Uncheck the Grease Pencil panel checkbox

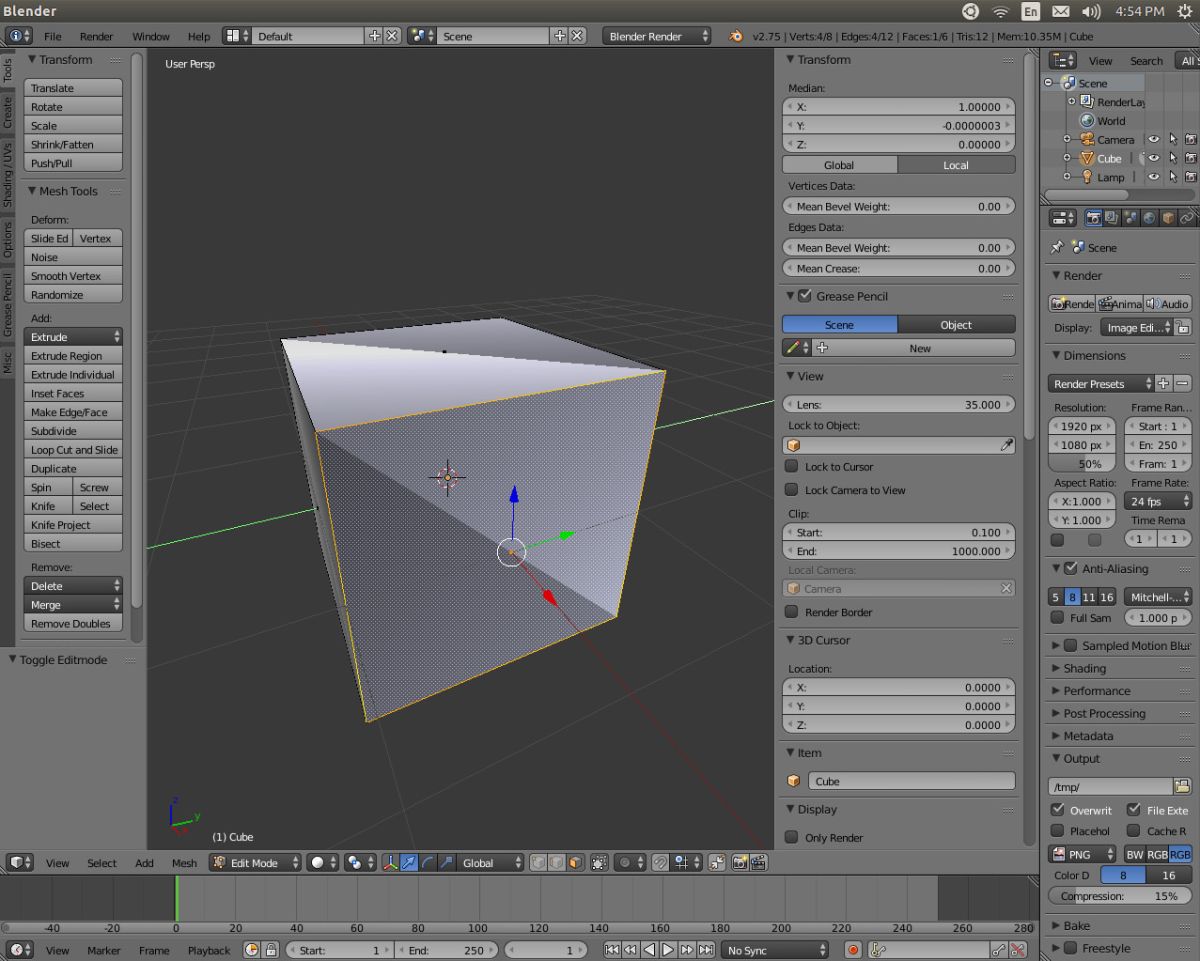805,296
